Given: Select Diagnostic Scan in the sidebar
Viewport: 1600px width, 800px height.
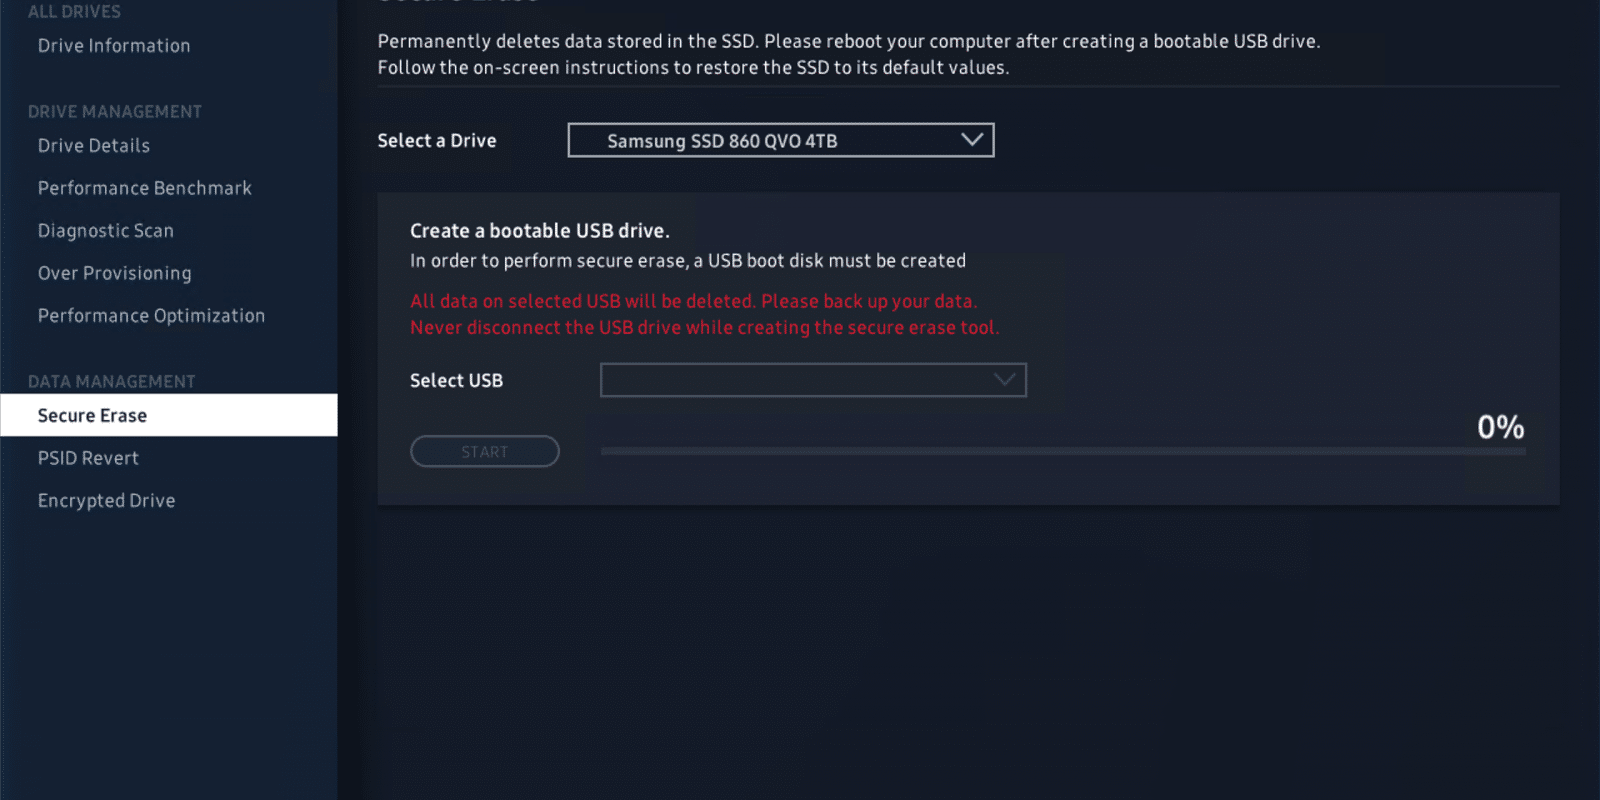Looking at the screenshot, I should pyautogui.click(x=106, y=231).
